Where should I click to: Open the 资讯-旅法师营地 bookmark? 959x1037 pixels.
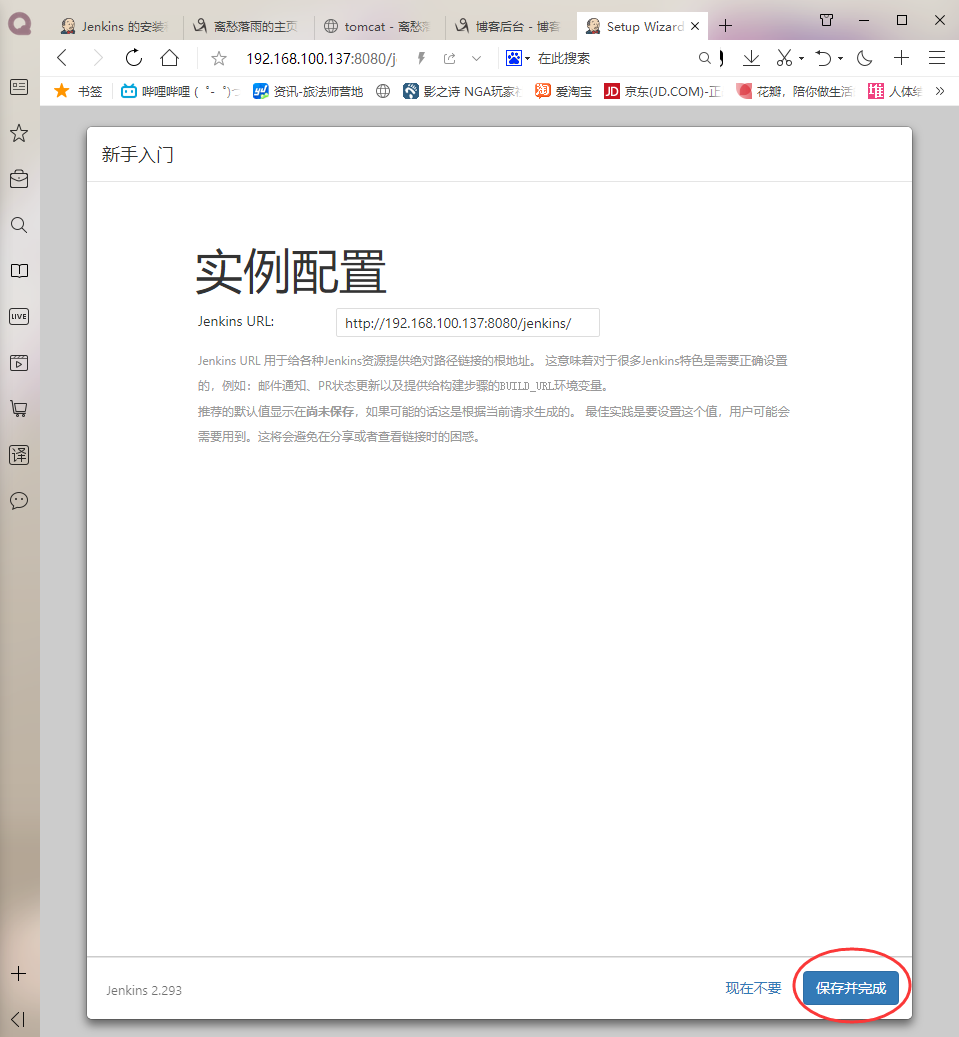pyautogui.click(x=308, y=91)
